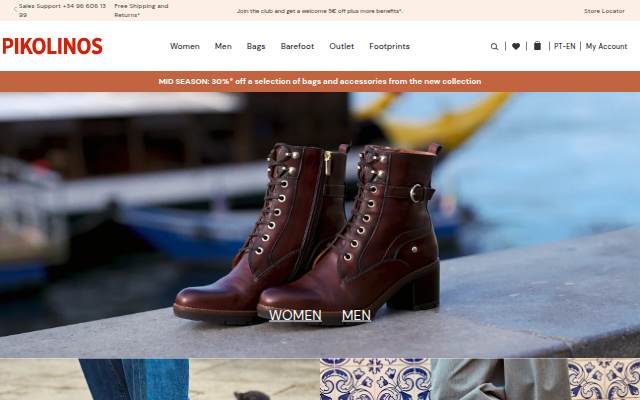The image size is (640, 400).
Task: Open the Store Locator link
Action: [604, 11]
